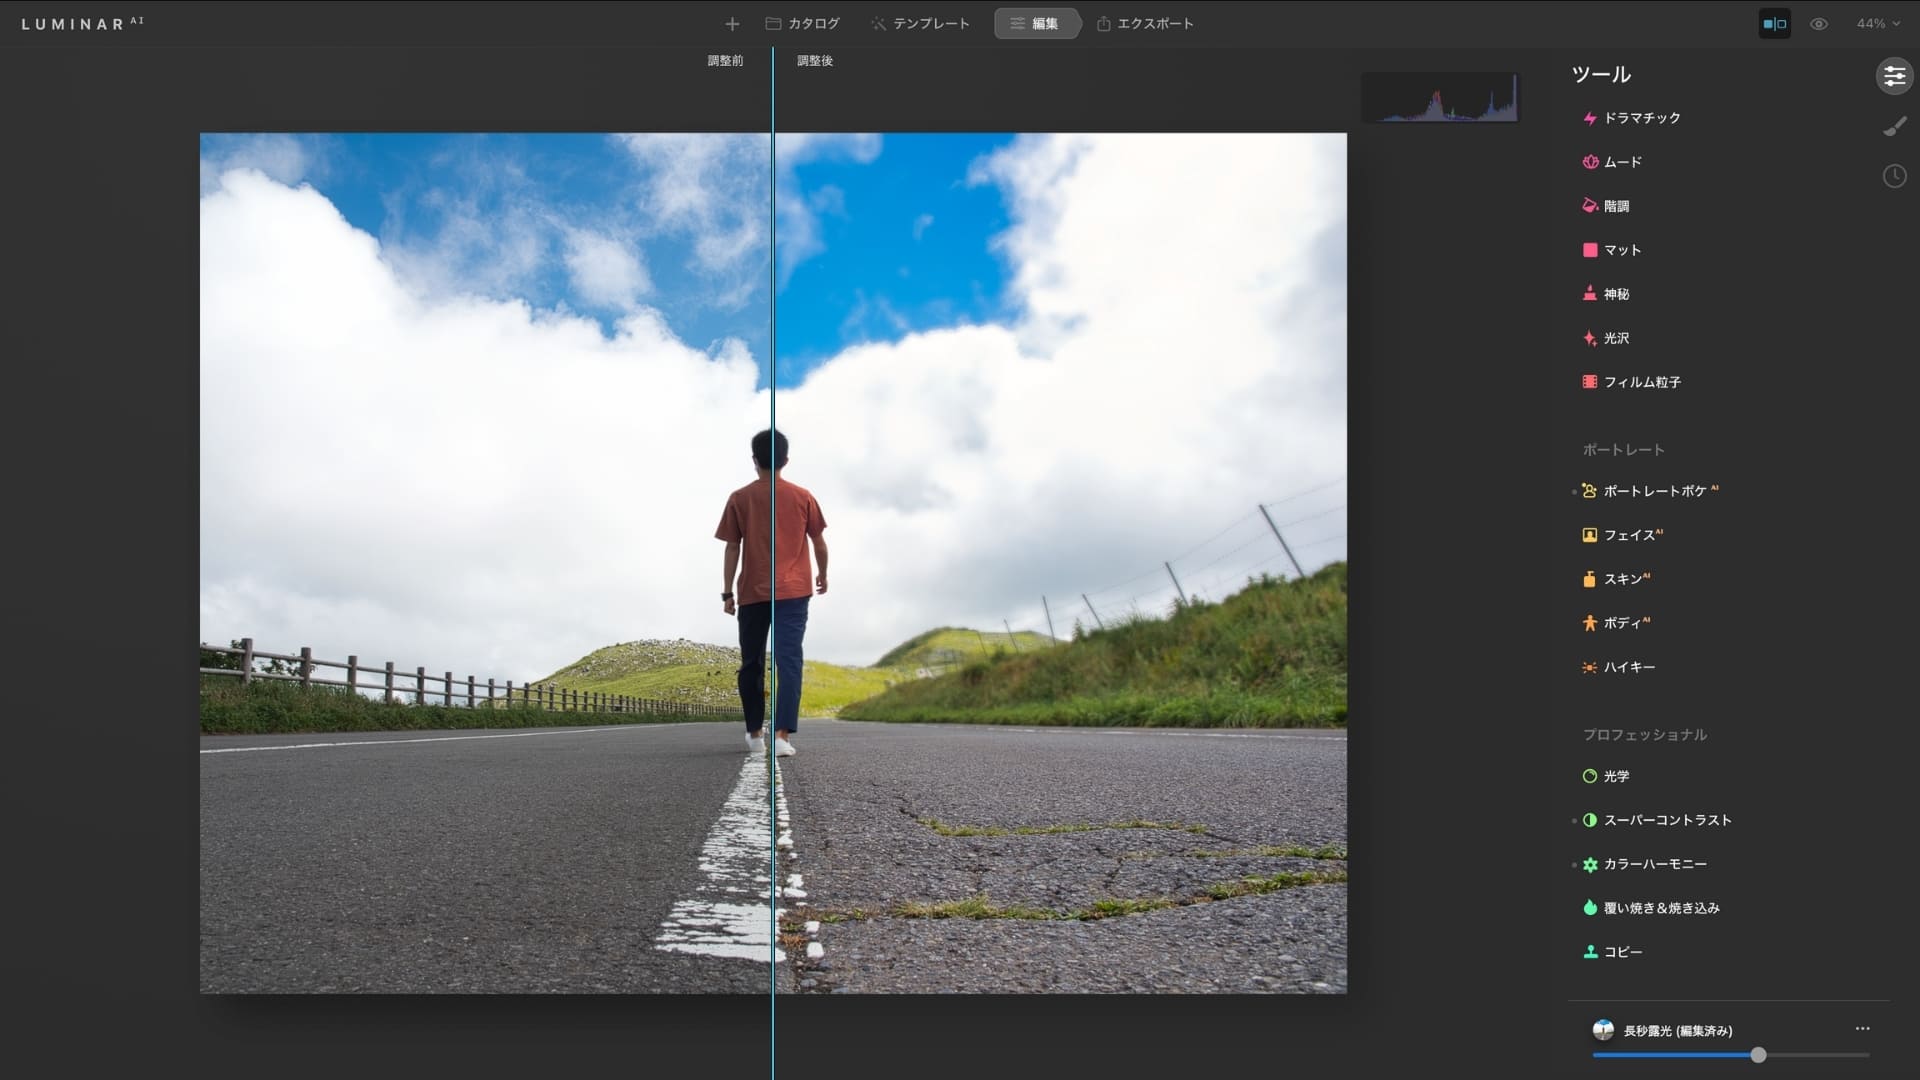The image size is (1920, 1080).
Task: Open the スーパーコントラスト tool
Action: pyautogui.click(x=1667, y=820)
